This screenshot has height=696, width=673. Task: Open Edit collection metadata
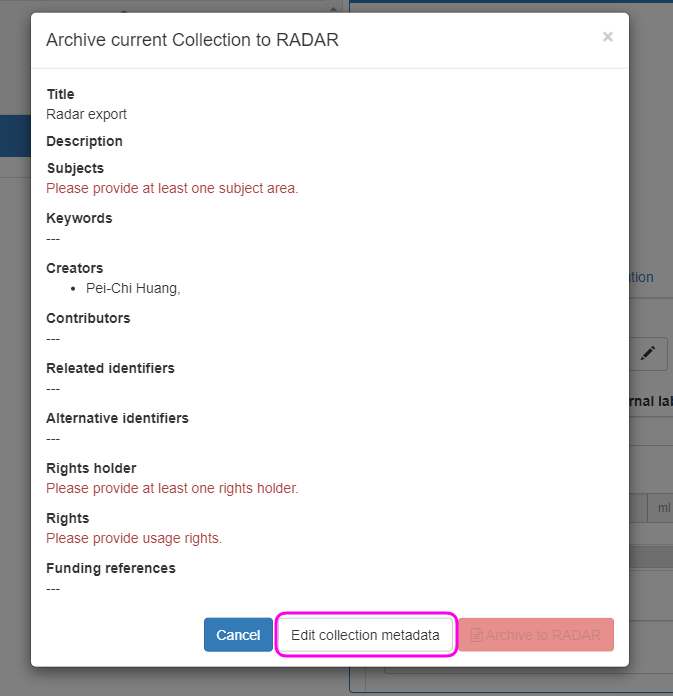coord(365,635)
